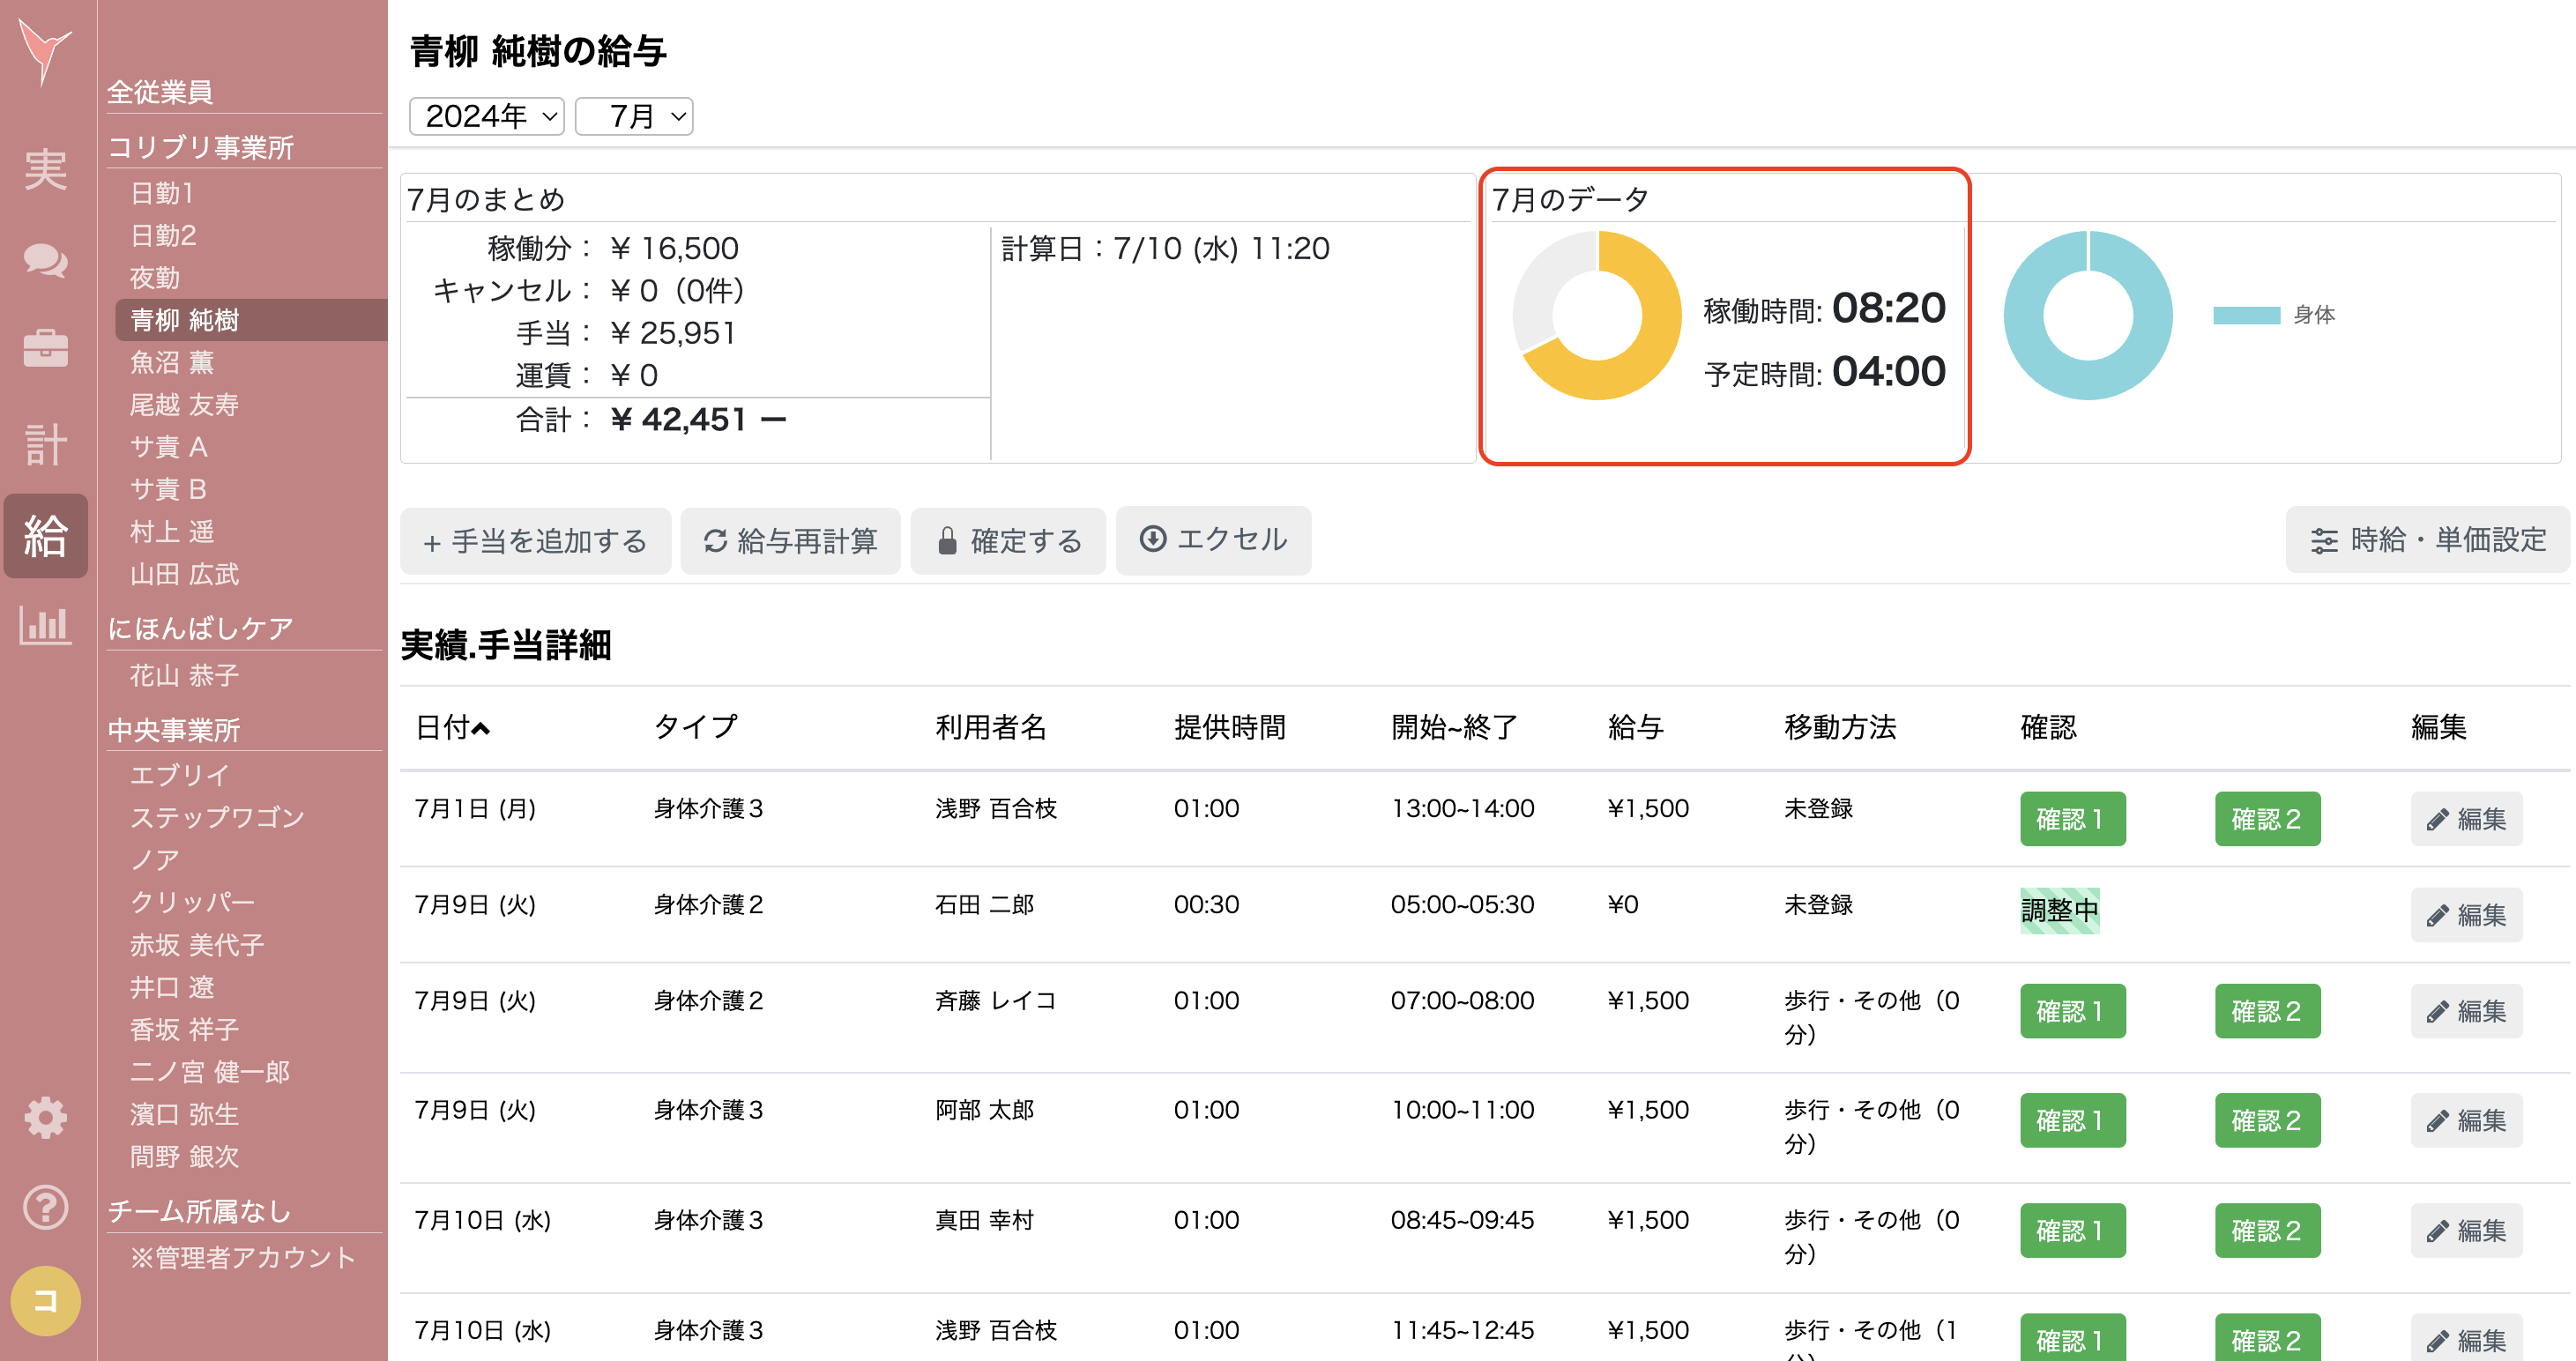Open the bar chart statistics icon
The width and height of the screenshot is (2576, 1361).
(x=45, y=625)
